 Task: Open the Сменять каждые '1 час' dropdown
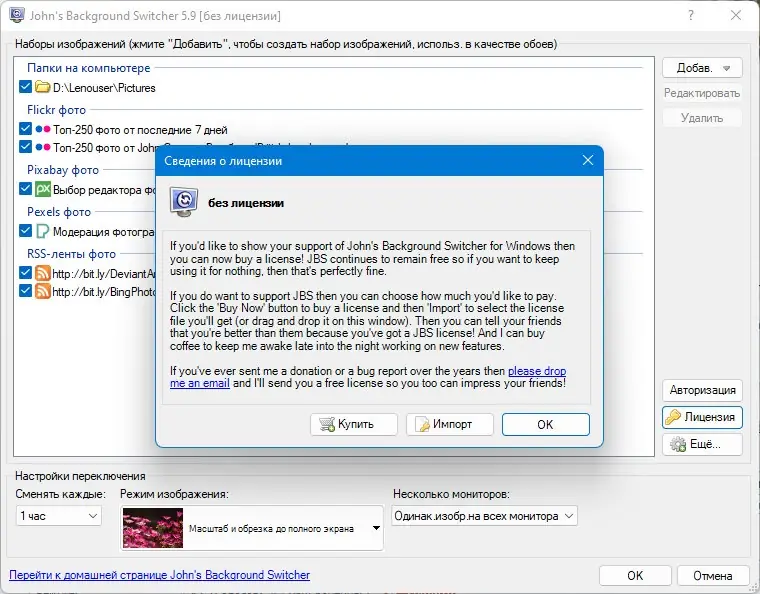59,516
